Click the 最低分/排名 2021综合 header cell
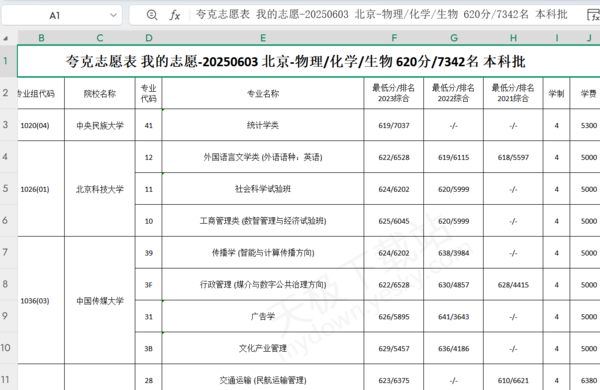 click(514, 93)
